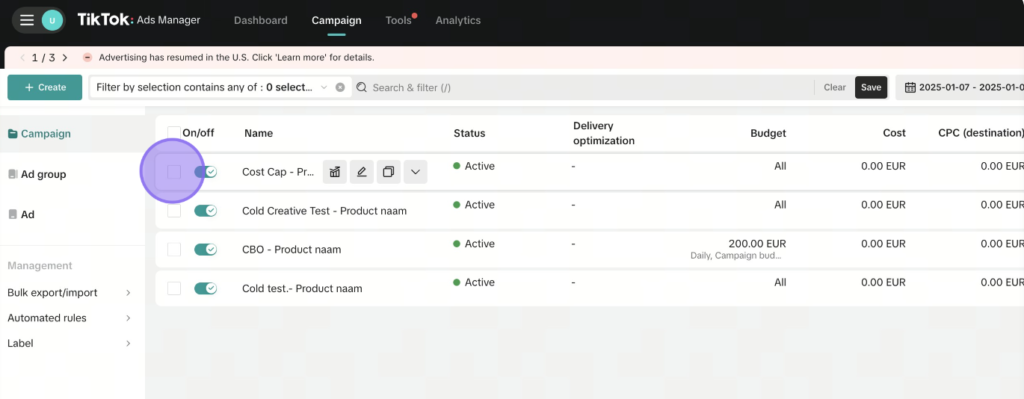Toggle the CBO - Product naam campaign switch
Screen dimensions: 1024x399
[x=206, y=249]
